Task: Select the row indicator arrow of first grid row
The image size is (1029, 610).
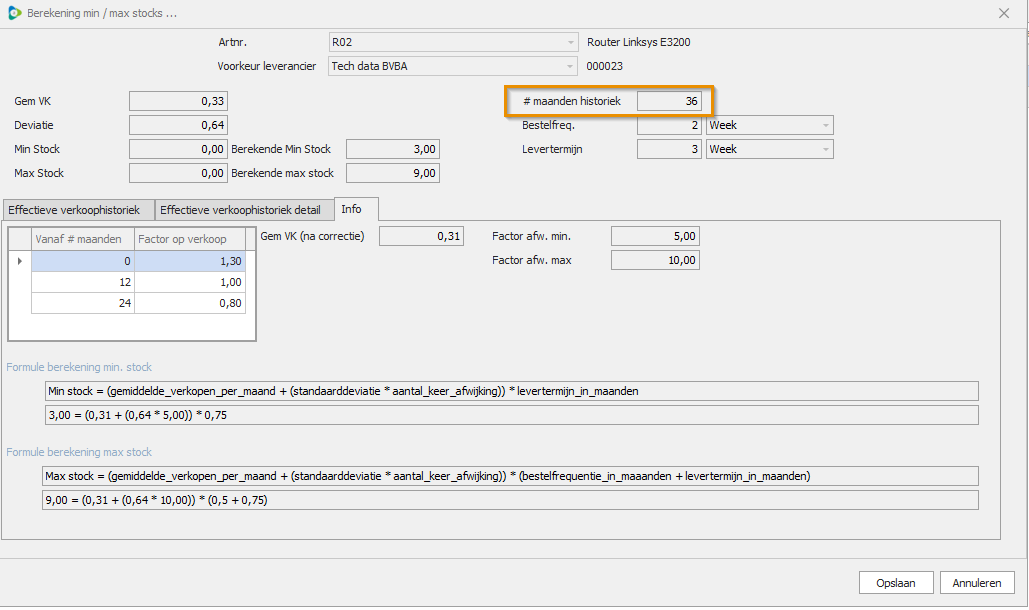Action: pyautogui.click(x=20, y=261)
